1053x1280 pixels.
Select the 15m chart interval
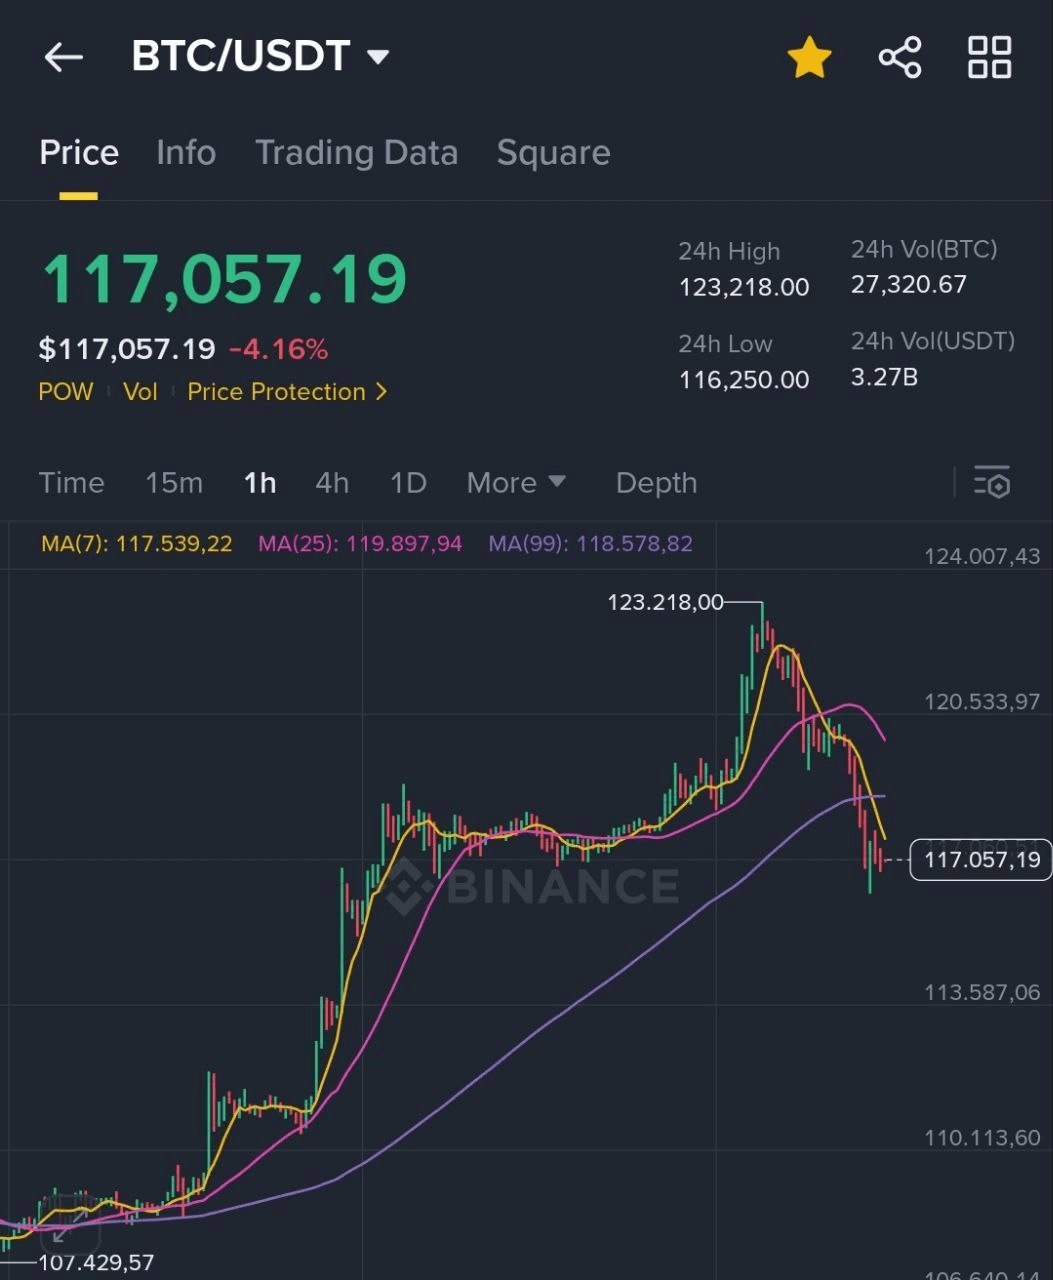click(174, 483)
